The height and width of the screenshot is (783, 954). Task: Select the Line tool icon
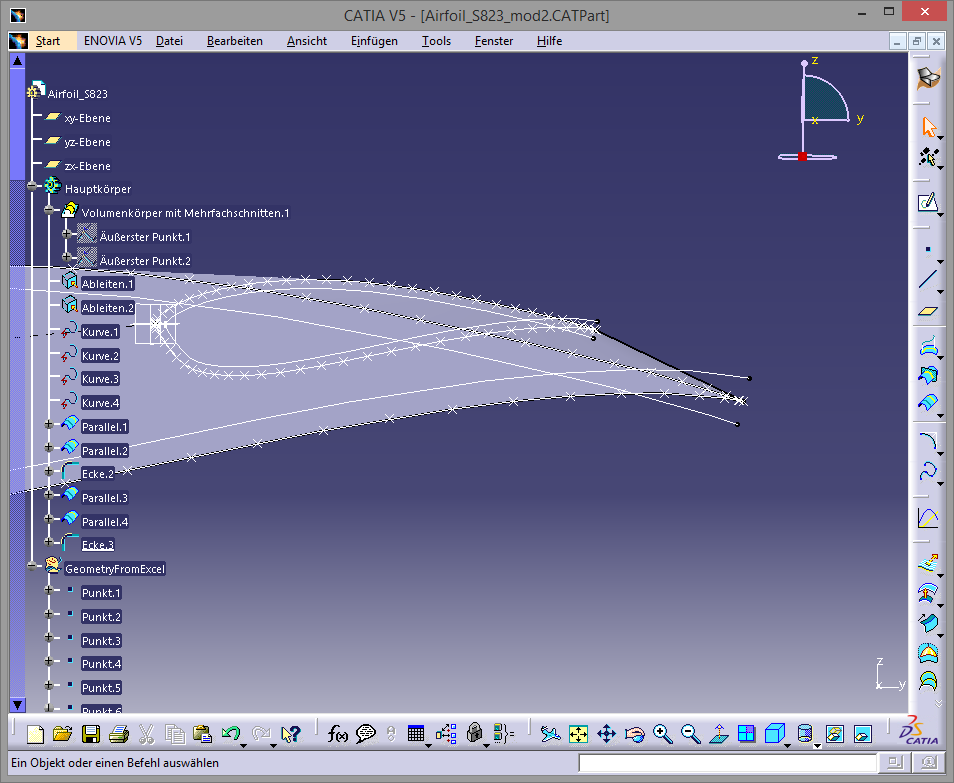click(x=927, y=279)
